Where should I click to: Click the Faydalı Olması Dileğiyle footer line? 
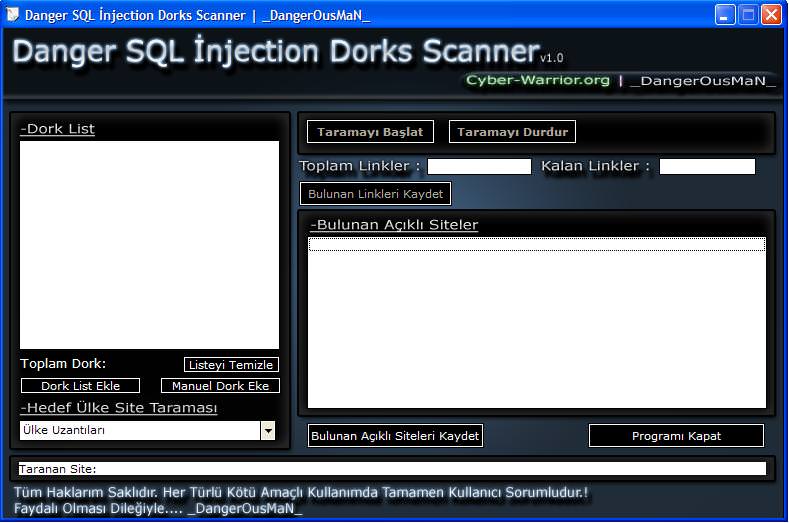coord(158,508)
